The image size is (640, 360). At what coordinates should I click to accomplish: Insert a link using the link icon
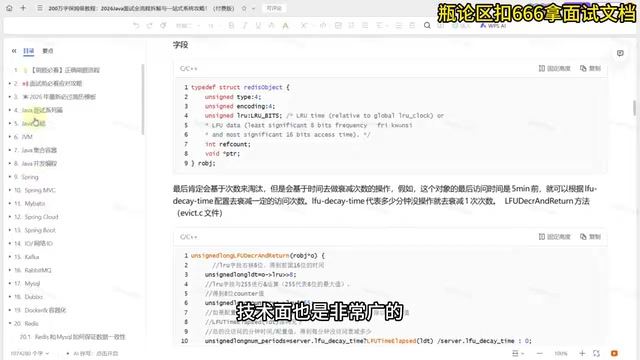click(323, 25)
